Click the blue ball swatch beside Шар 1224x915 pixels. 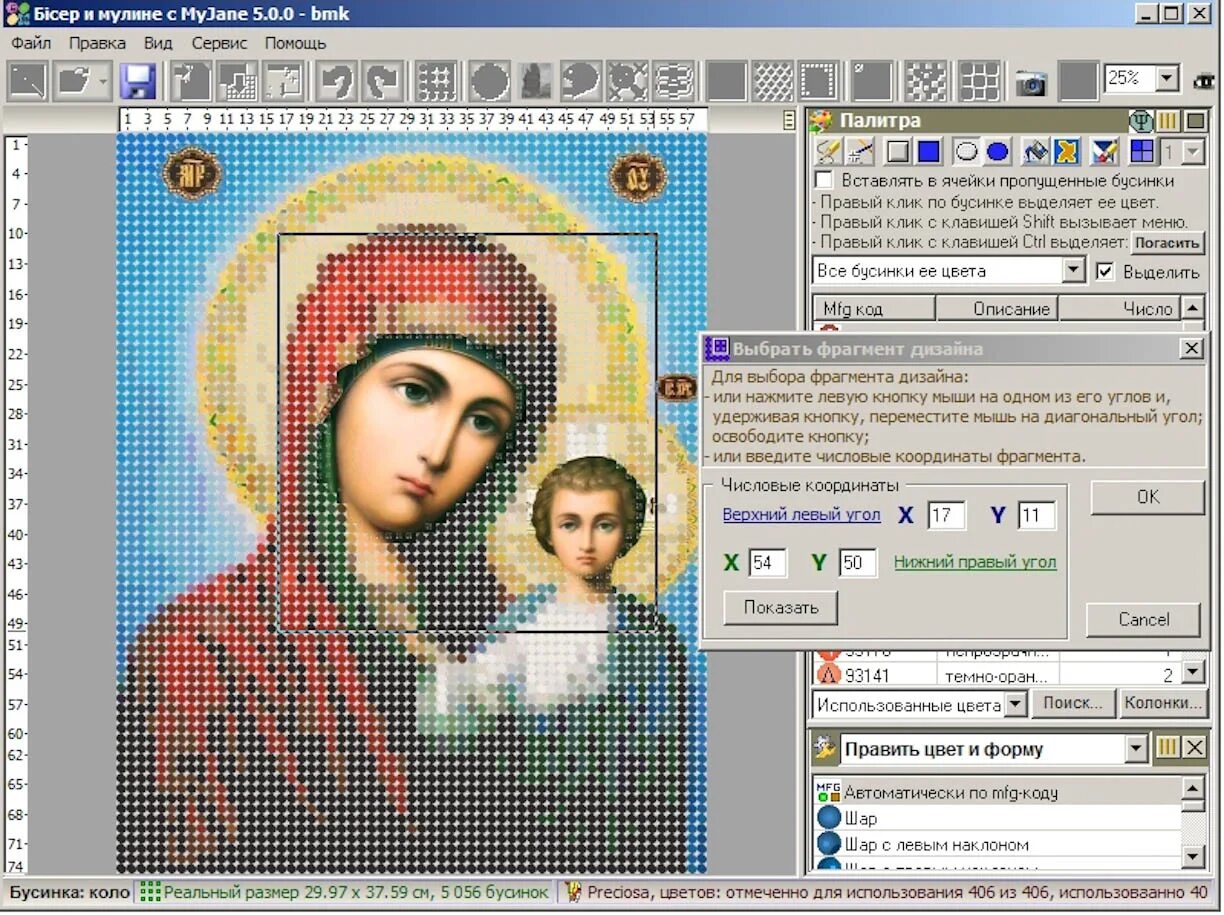[829, 819]
